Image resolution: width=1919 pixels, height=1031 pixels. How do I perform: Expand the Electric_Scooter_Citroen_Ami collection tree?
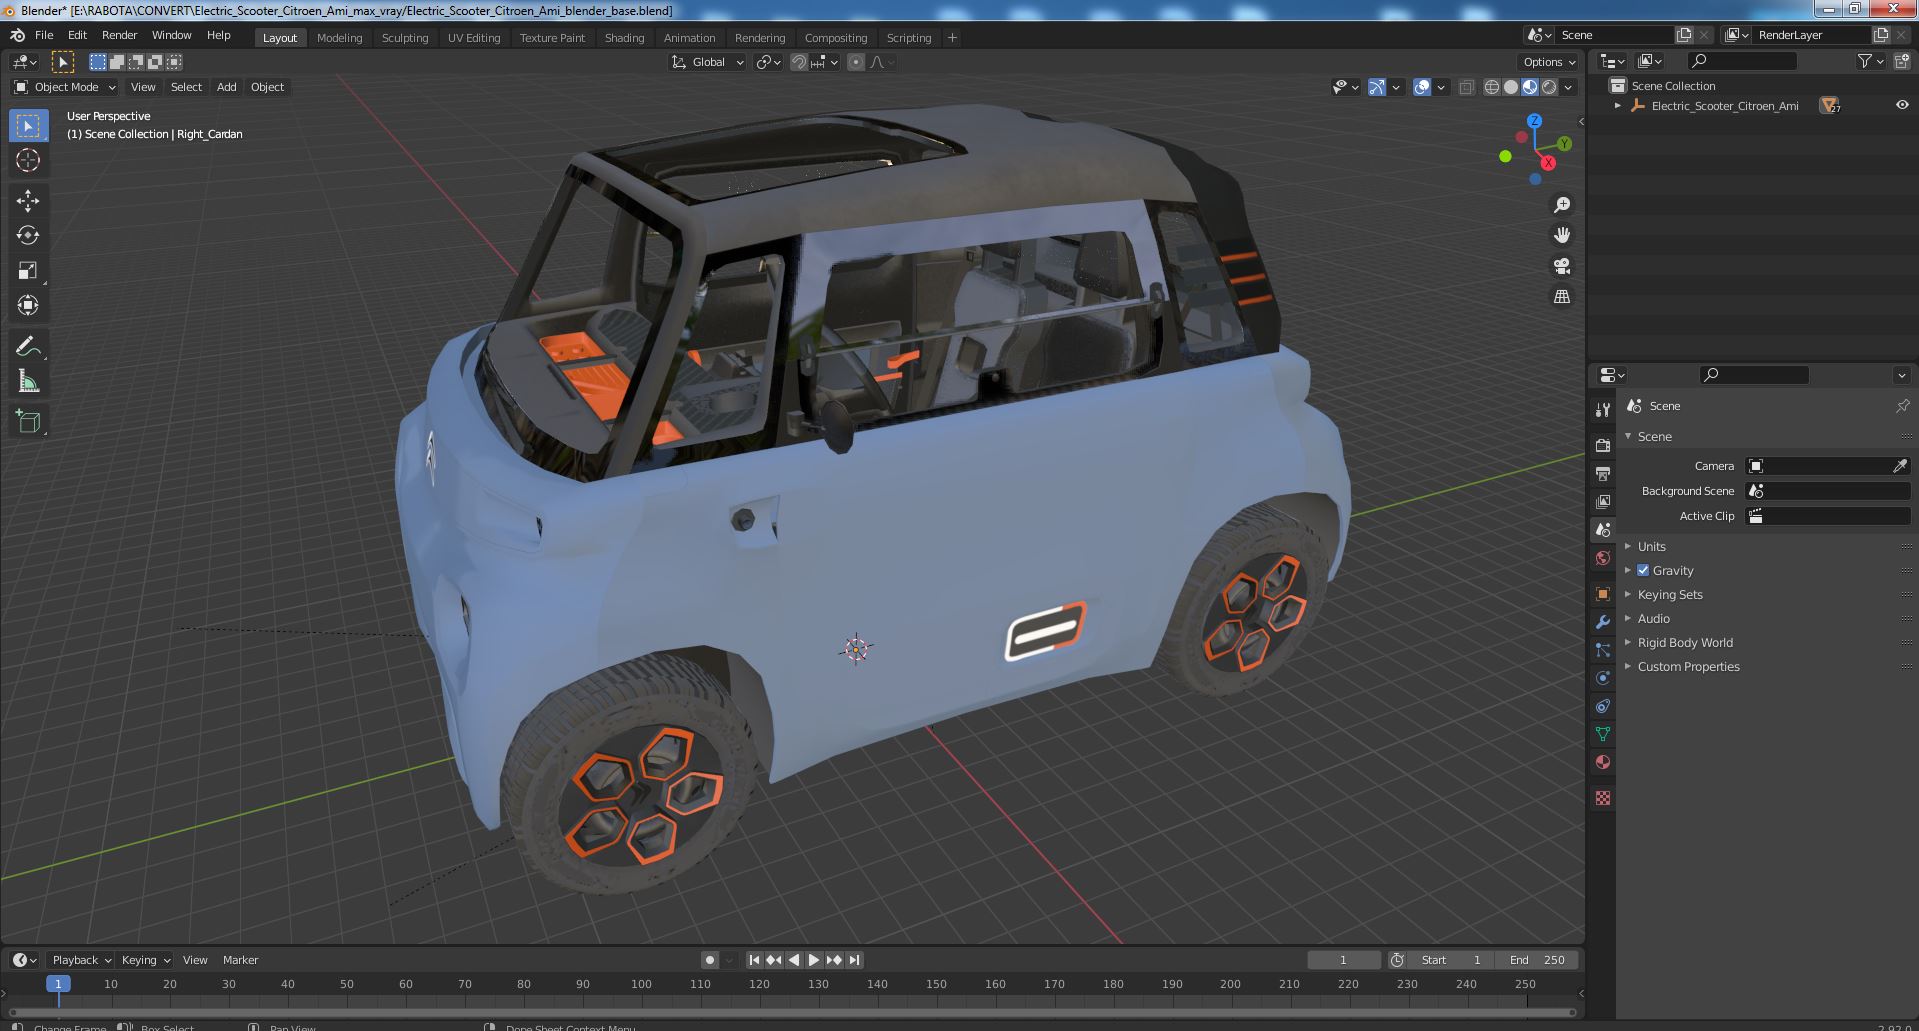1617,106
